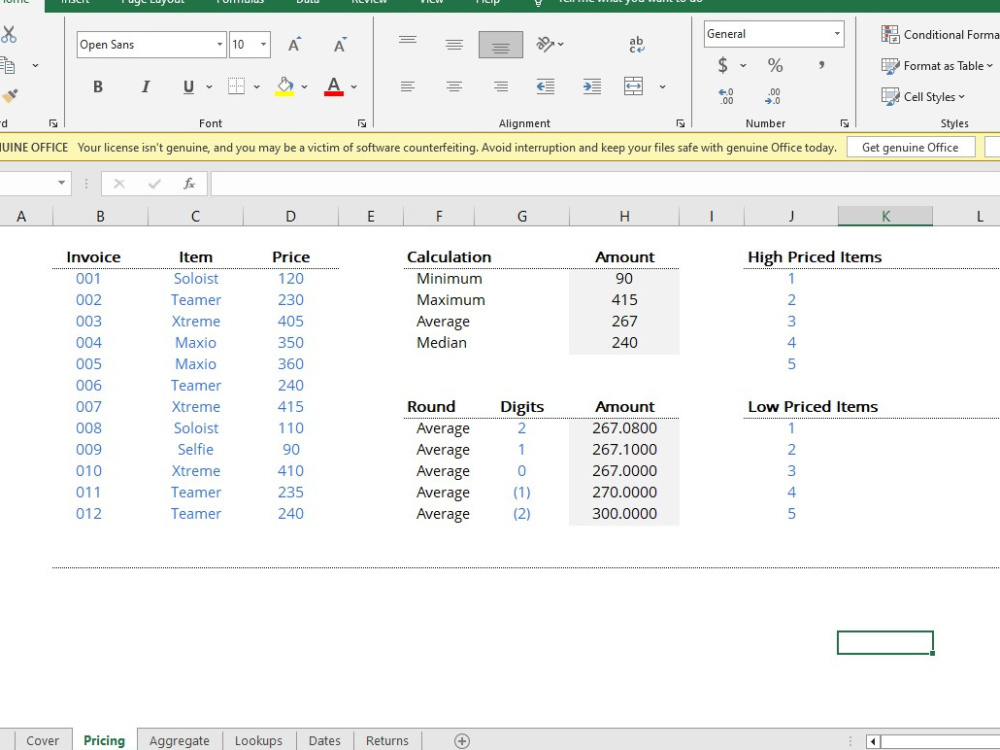This screenshot has width=1000, height=750.
Task: Switch to the Returns sheet tab
Action: [387, 740]
